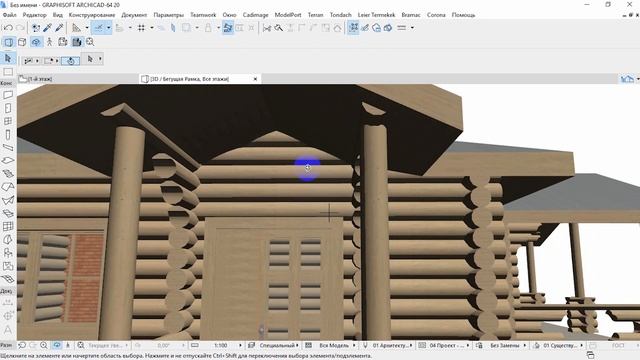Open the Без Замены overrides dropdown
This screenshot has height=360, width=640.
click(x=501, y=345)
